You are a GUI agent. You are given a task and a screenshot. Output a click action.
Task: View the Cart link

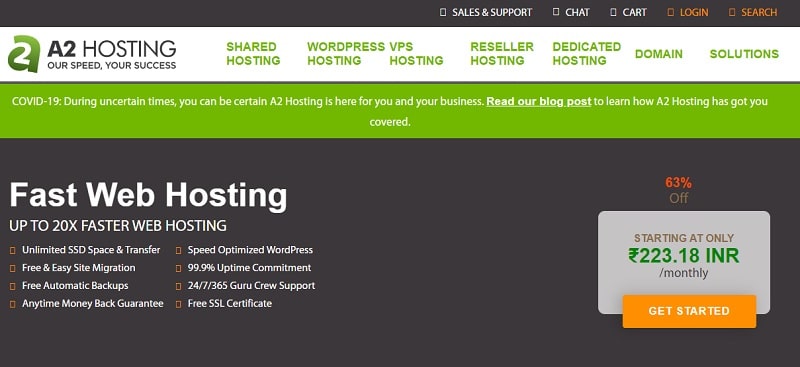click(635, 12)
